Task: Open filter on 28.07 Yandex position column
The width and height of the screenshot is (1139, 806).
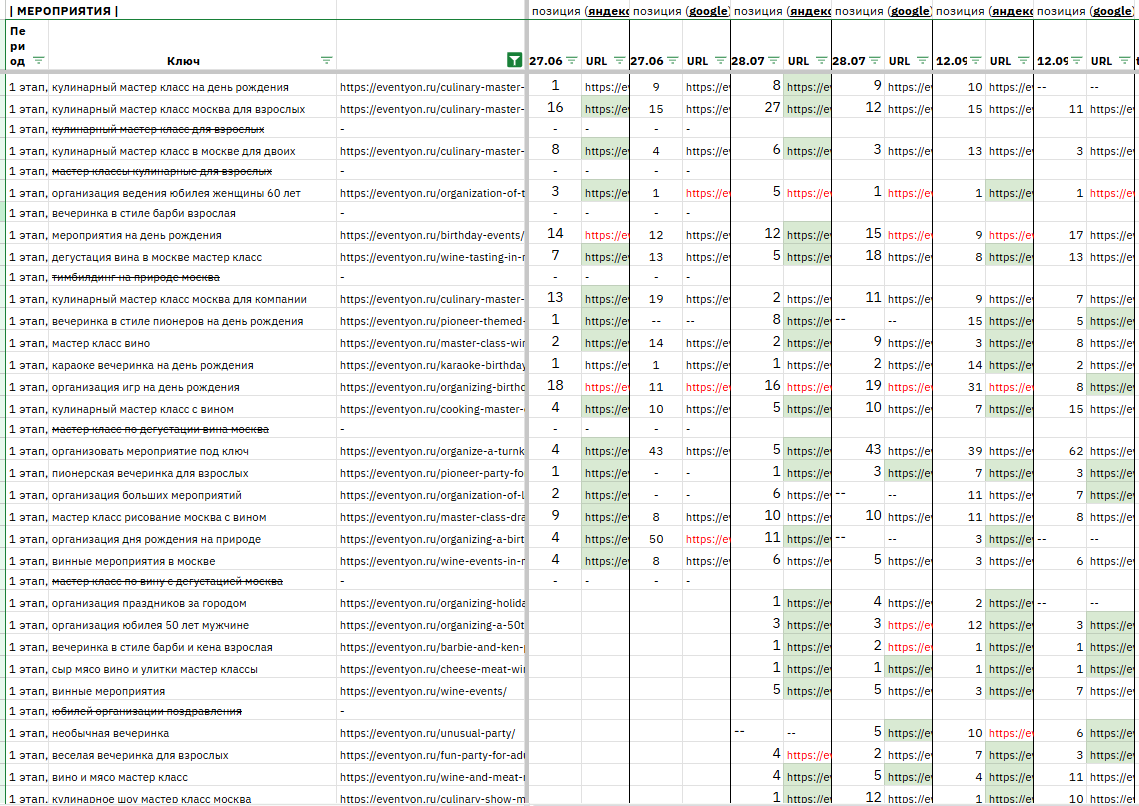Action: [x=773, y=61]
